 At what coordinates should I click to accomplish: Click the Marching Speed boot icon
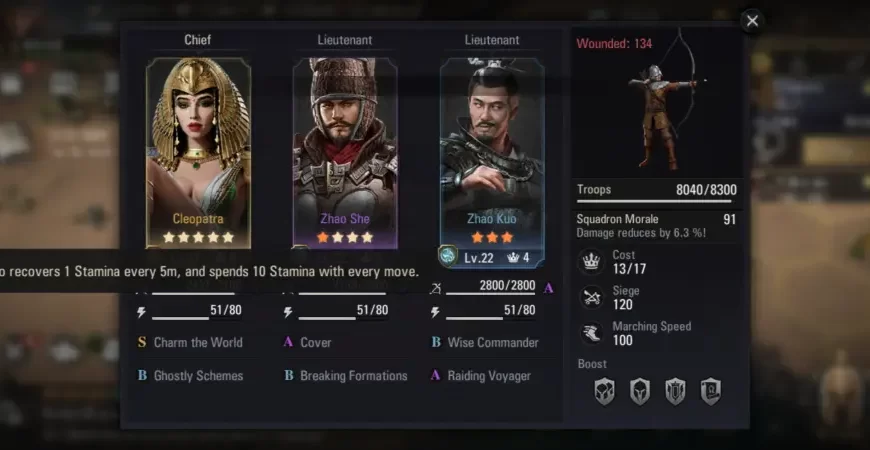pos(591,333)
